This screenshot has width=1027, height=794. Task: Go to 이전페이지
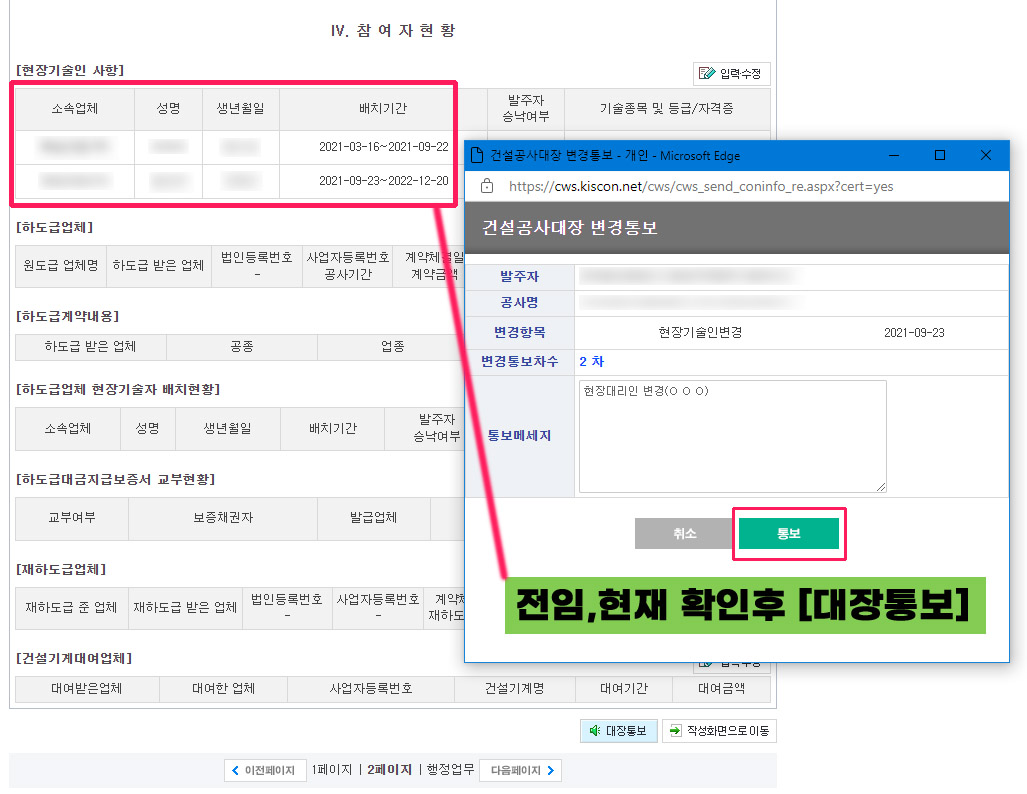tap(265, 770)
